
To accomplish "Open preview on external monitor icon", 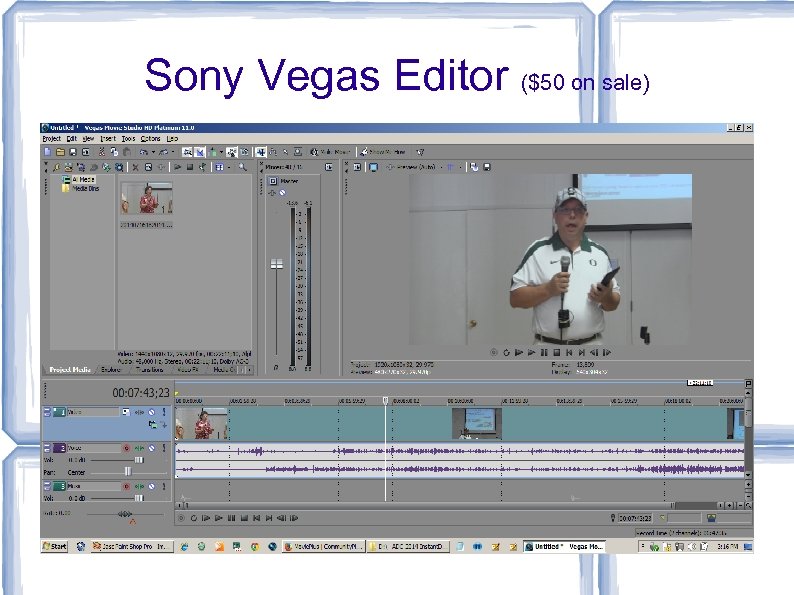I will (373, 167).
